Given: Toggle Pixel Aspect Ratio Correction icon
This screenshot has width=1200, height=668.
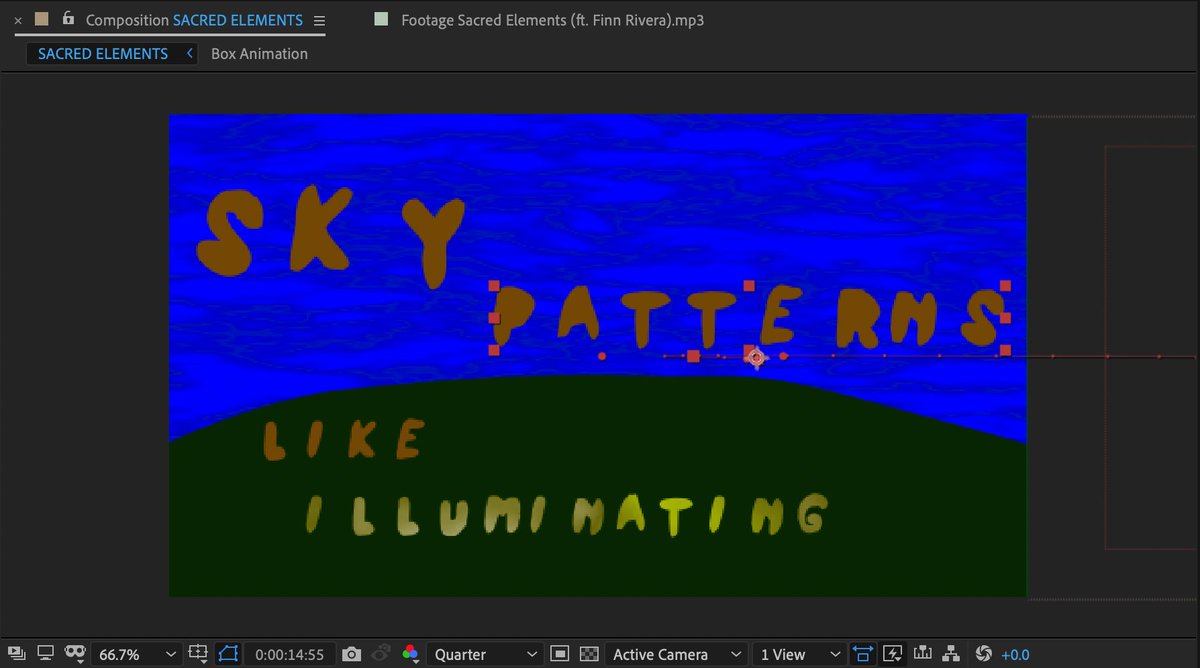Looking at the screenshot, I should click(862, 654).
